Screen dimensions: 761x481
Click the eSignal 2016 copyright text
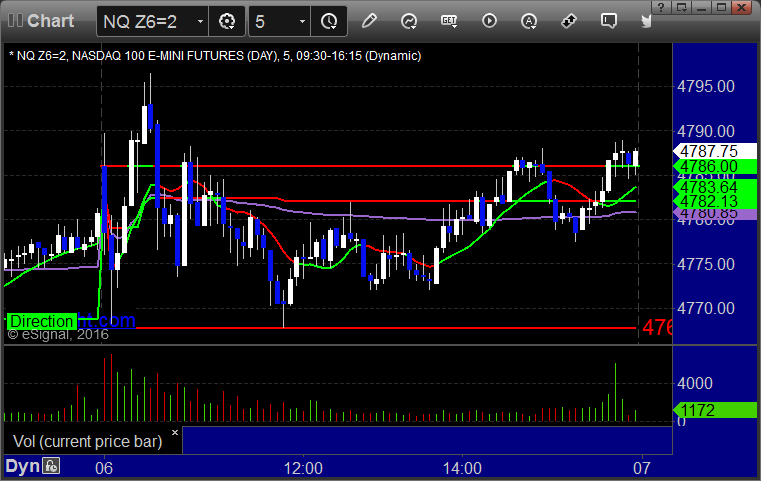[58, 334]
